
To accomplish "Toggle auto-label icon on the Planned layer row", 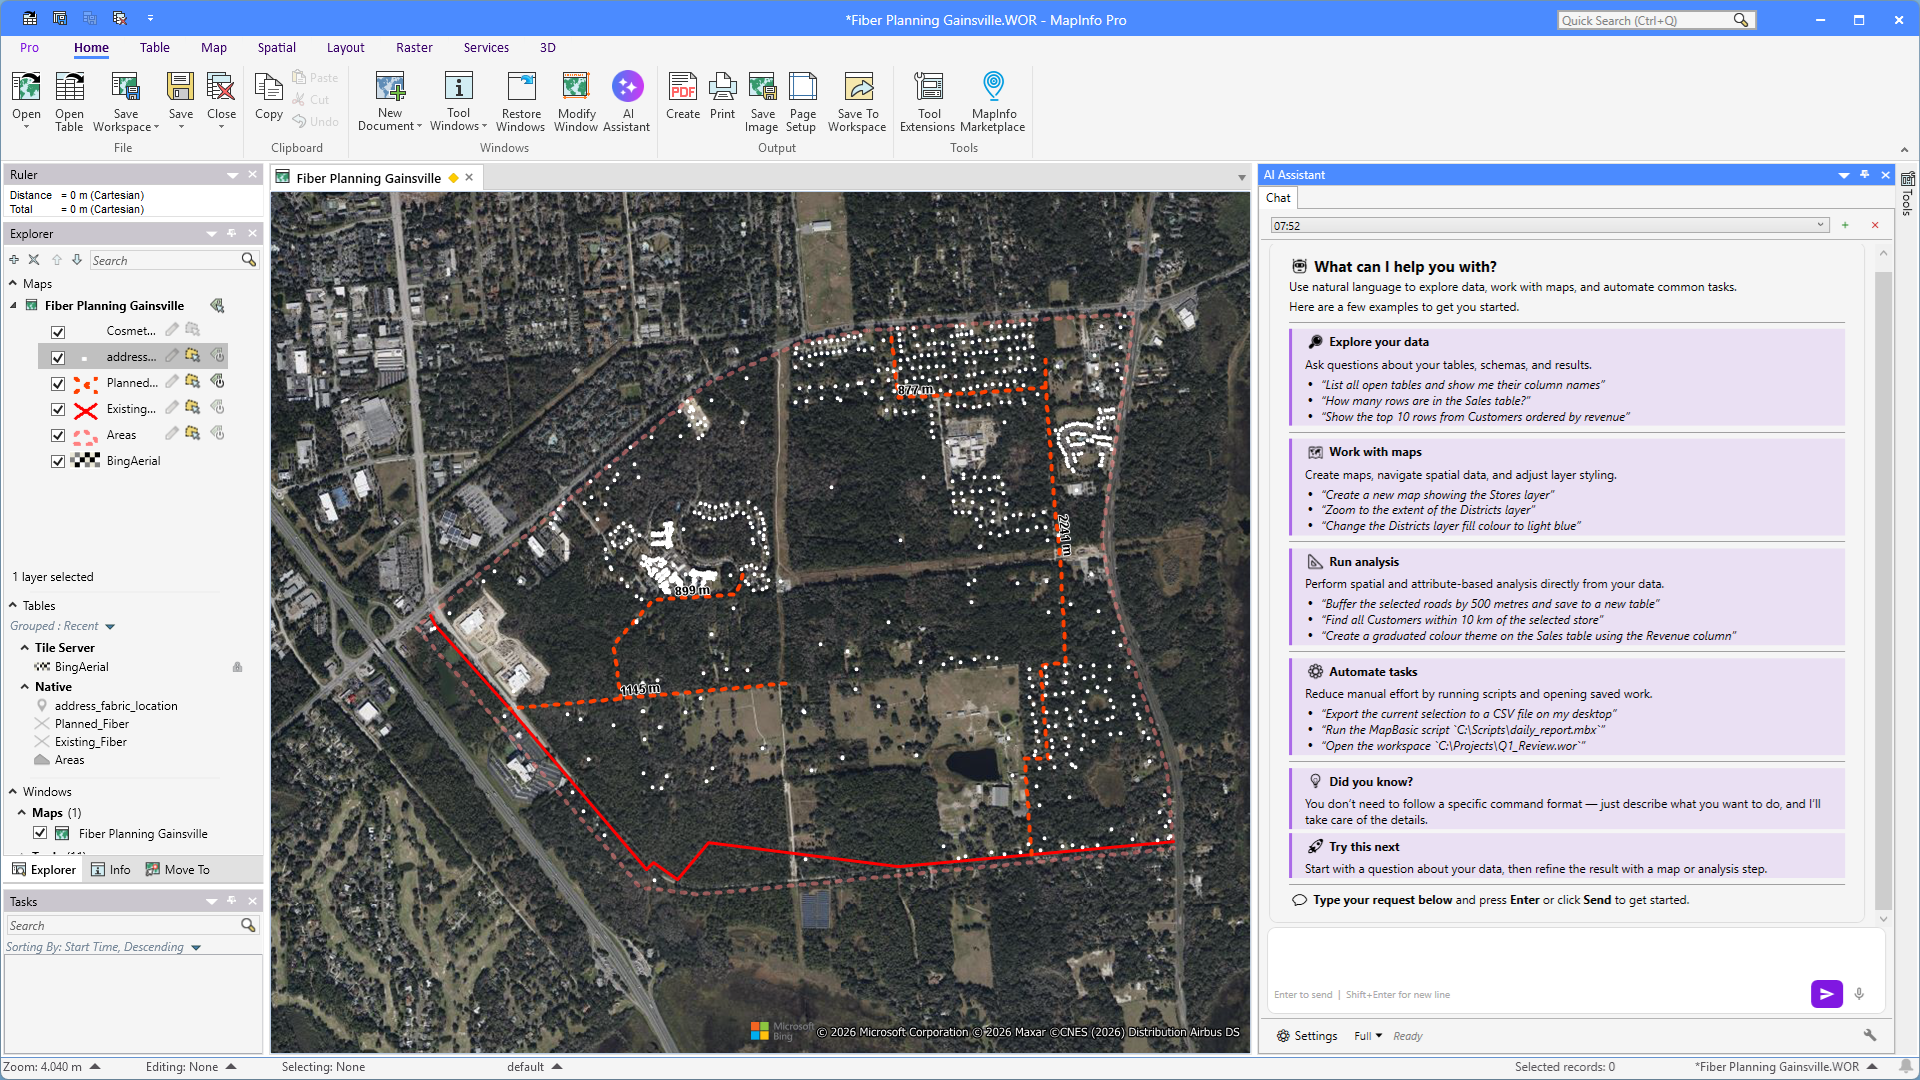I will click(217, 382).
